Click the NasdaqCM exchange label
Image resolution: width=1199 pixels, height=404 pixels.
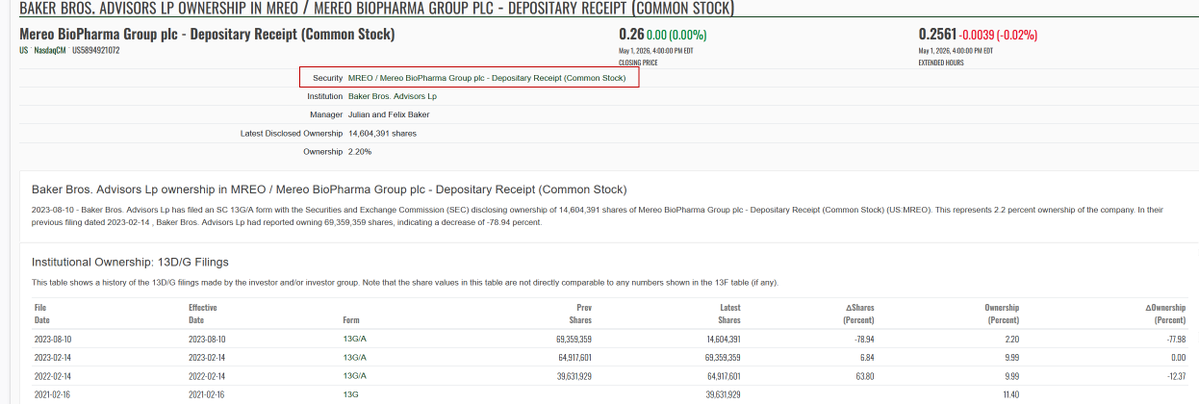(50, 50)
